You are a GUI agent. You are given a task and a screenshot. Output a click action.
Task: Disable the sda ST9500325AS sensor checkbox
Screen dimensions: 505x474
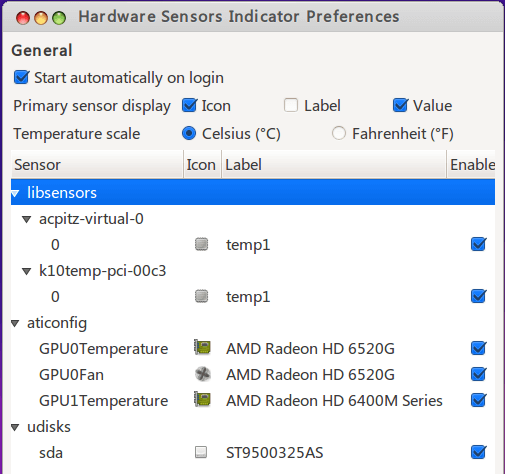tap(478, 452)
